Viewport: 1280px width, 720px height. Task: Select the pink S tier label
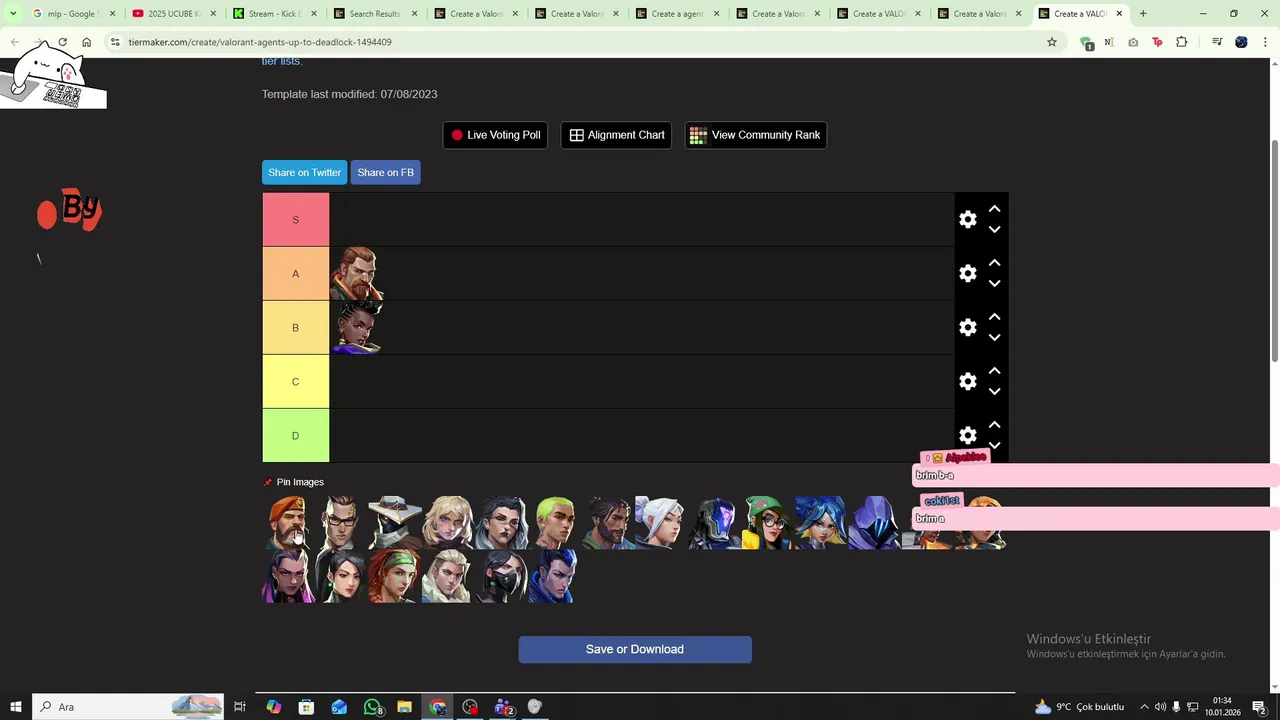click(x=295, y=219)
